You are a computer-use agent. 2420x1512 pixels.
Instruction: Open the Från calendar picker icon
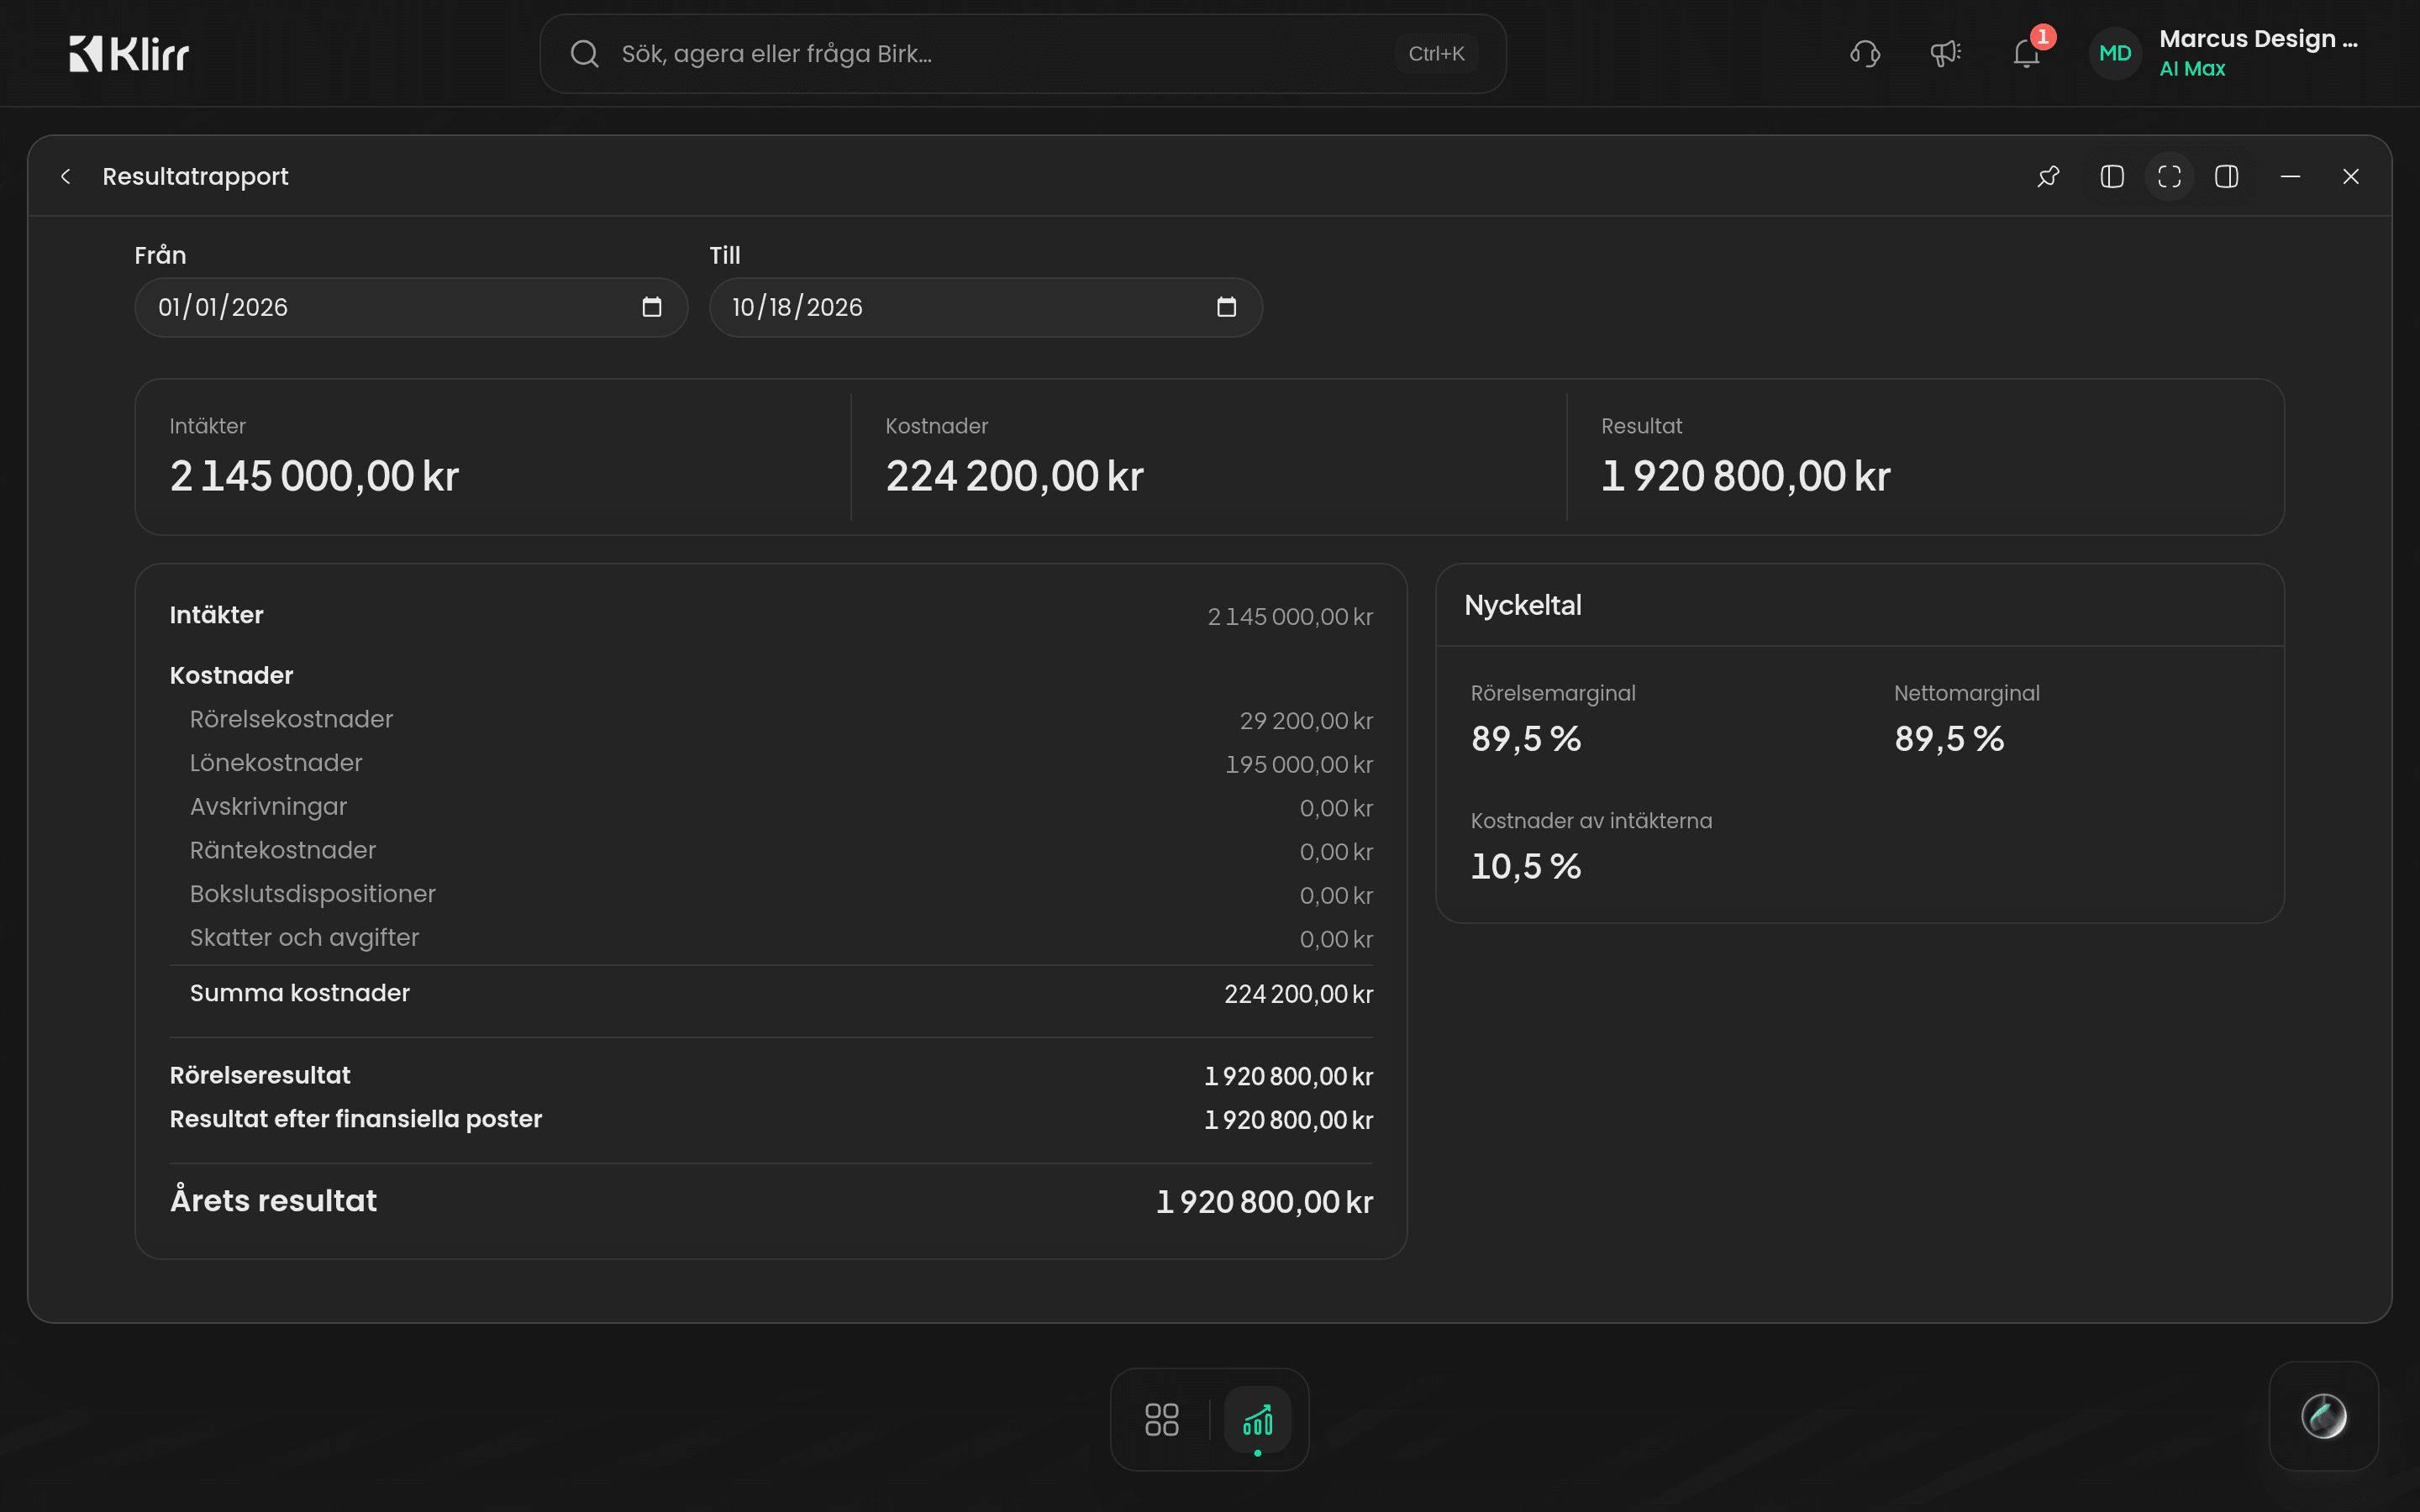click(x=652, y=307)
